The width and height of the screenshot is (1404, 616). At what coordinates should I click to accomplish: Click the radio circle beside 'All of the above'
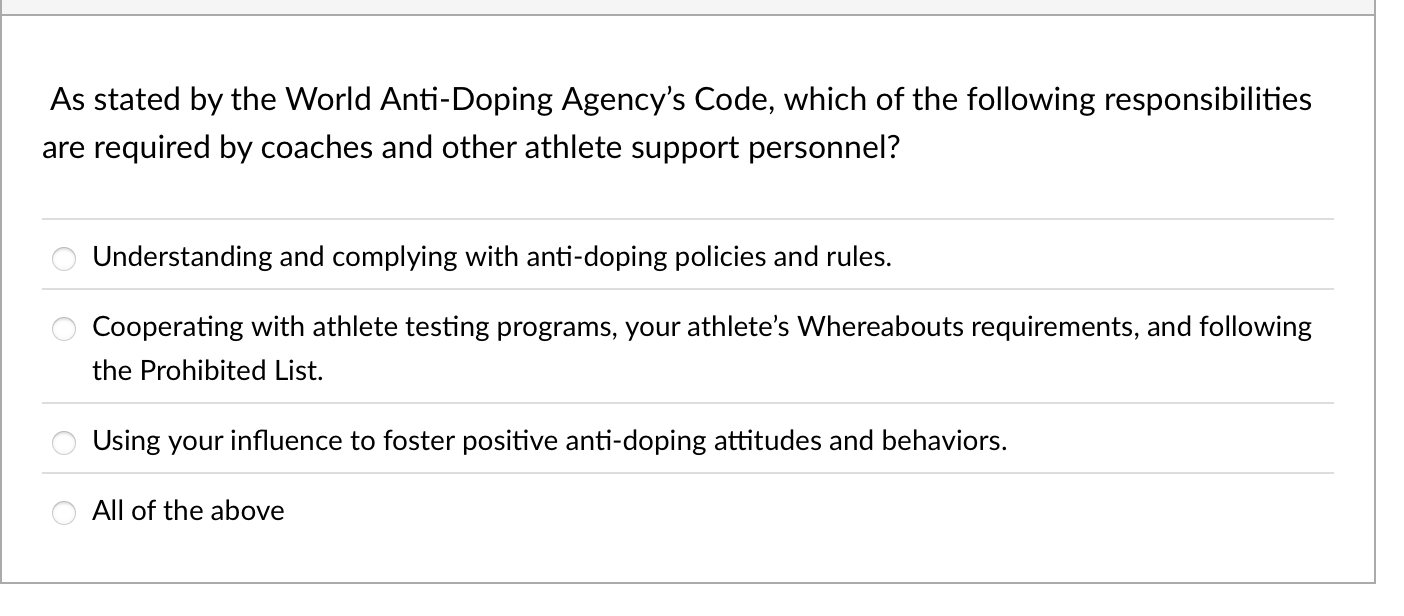(x=64, y=513)
